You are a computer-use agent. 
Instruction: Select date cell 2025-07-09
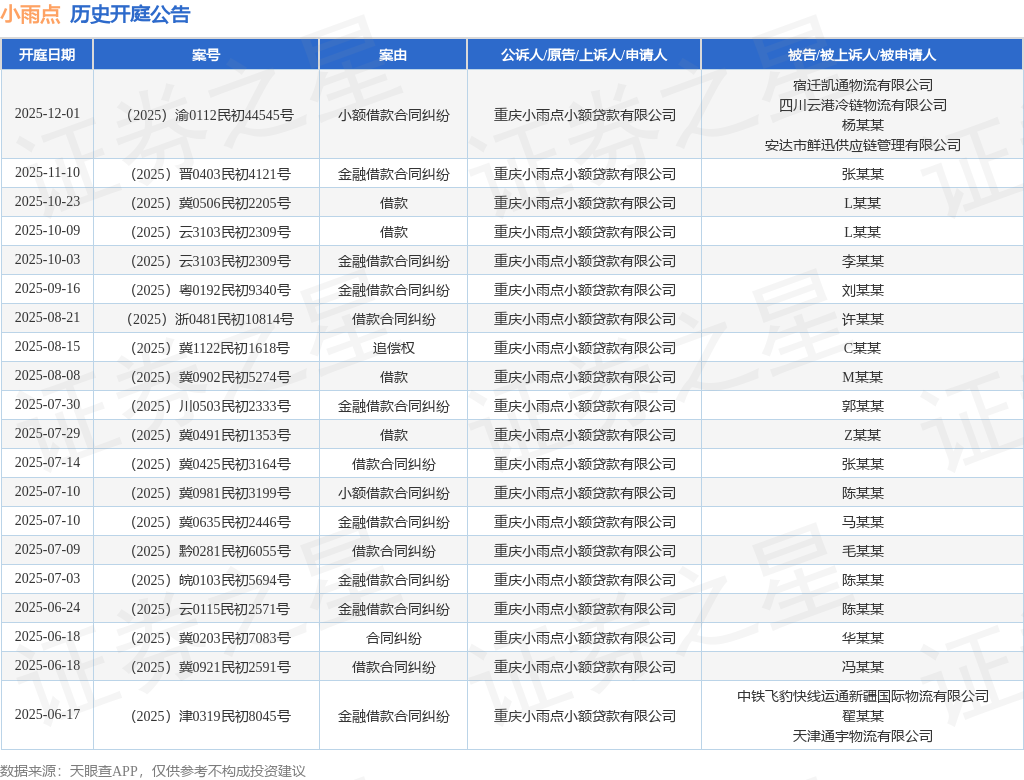click(47, 549)
